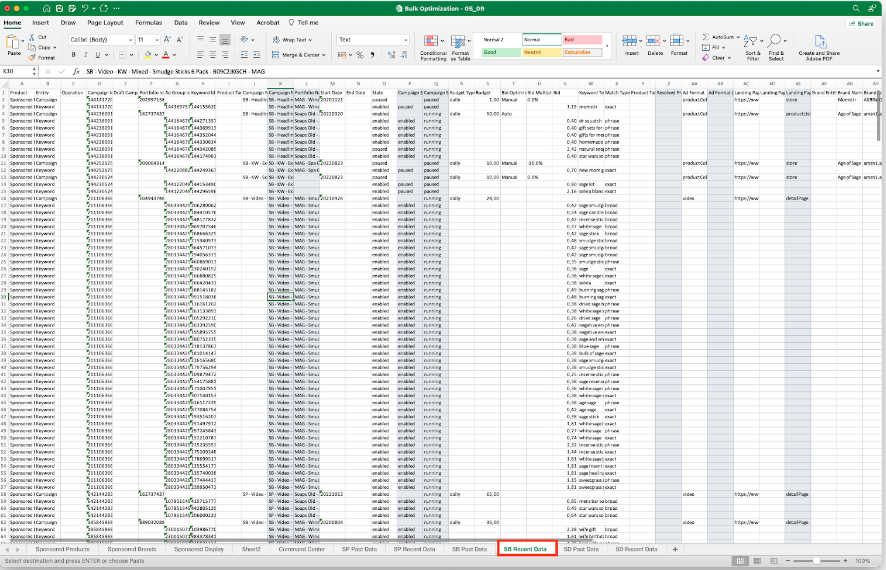Toggle Wrap Text
886x570 pixels.
[289, 40]
